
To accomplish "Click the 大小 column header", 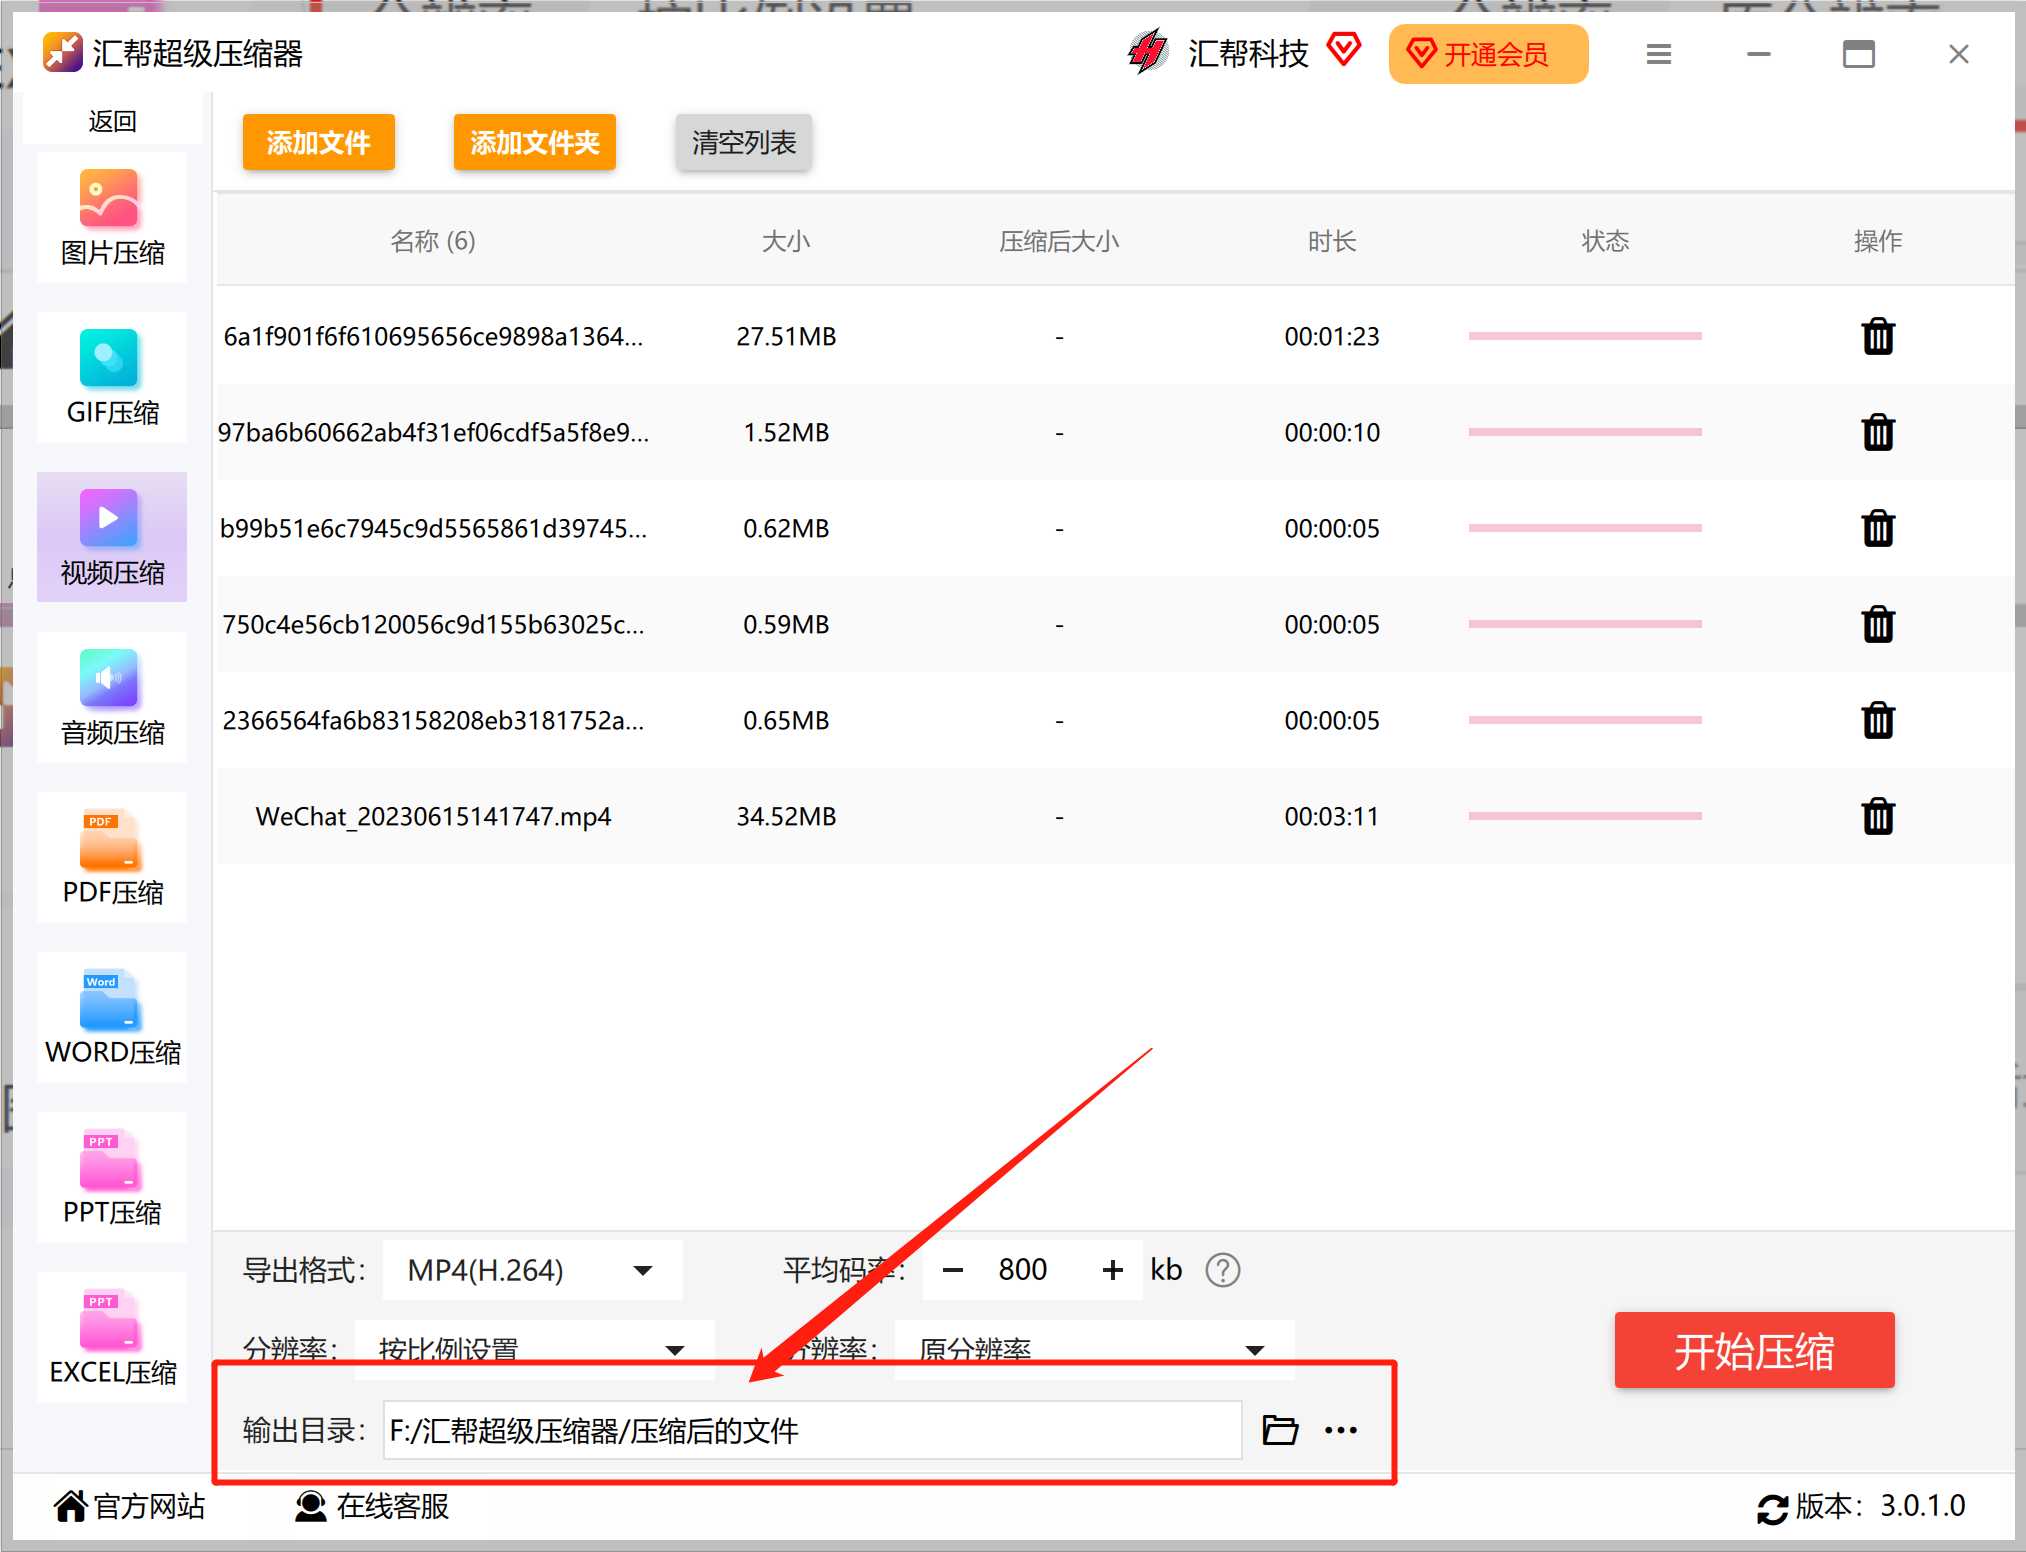I will [x=786, y=241].
